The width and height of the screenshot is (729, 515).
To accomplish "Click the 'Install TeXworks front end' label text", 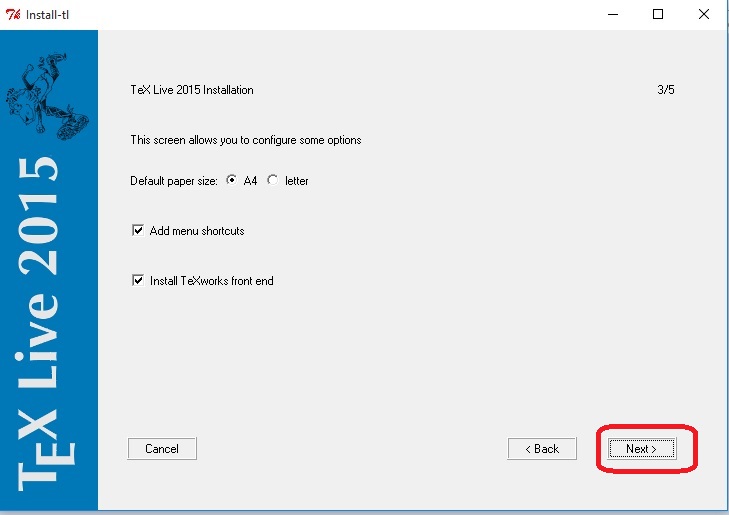I will click(x=211, y=281).
